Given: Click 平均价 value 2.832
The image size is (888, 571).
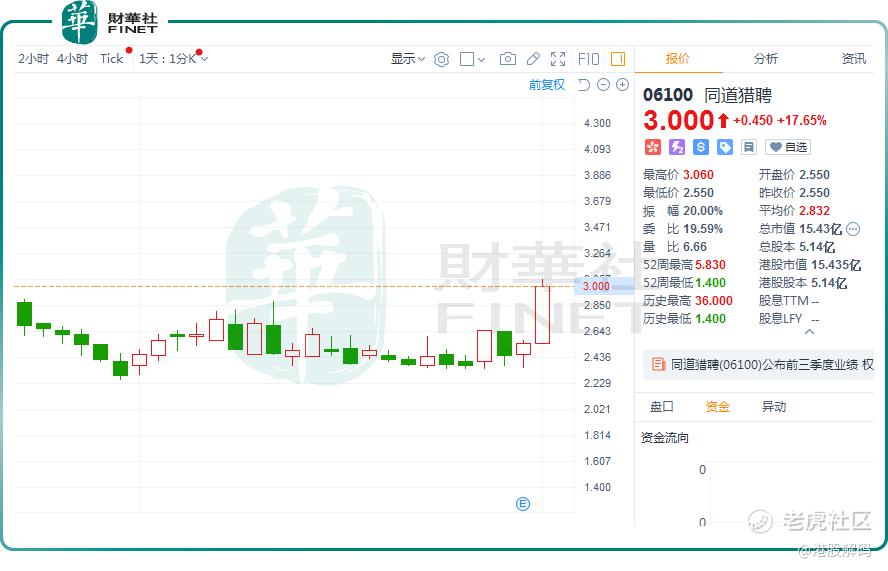Looking at the screenshot, I should point(814,211).
